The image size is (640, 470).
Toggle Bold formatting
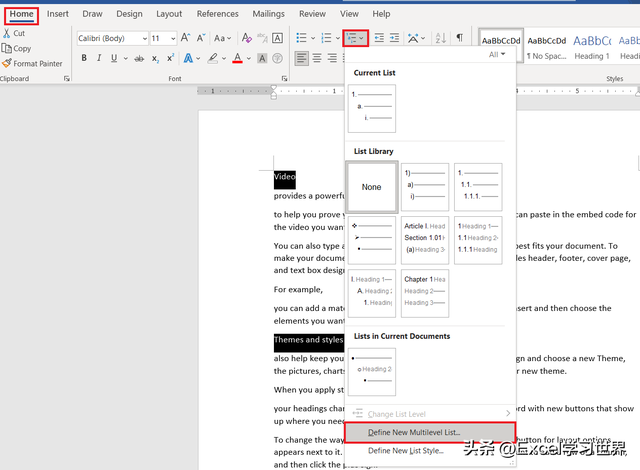(x=84, y=58)
